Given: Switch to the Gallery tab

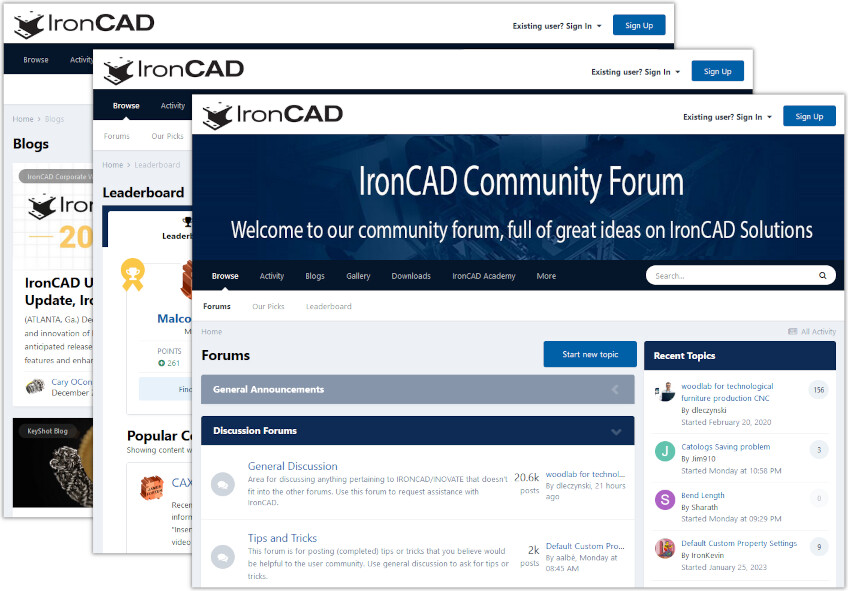Looking at the screenshot, I should pyautogui.click(x=358, y=276).
